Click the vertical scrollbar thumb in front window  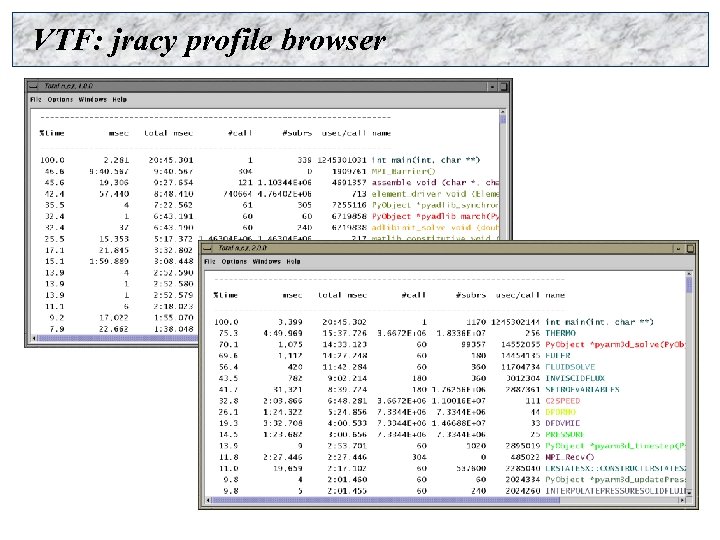[x=689, y=285]
